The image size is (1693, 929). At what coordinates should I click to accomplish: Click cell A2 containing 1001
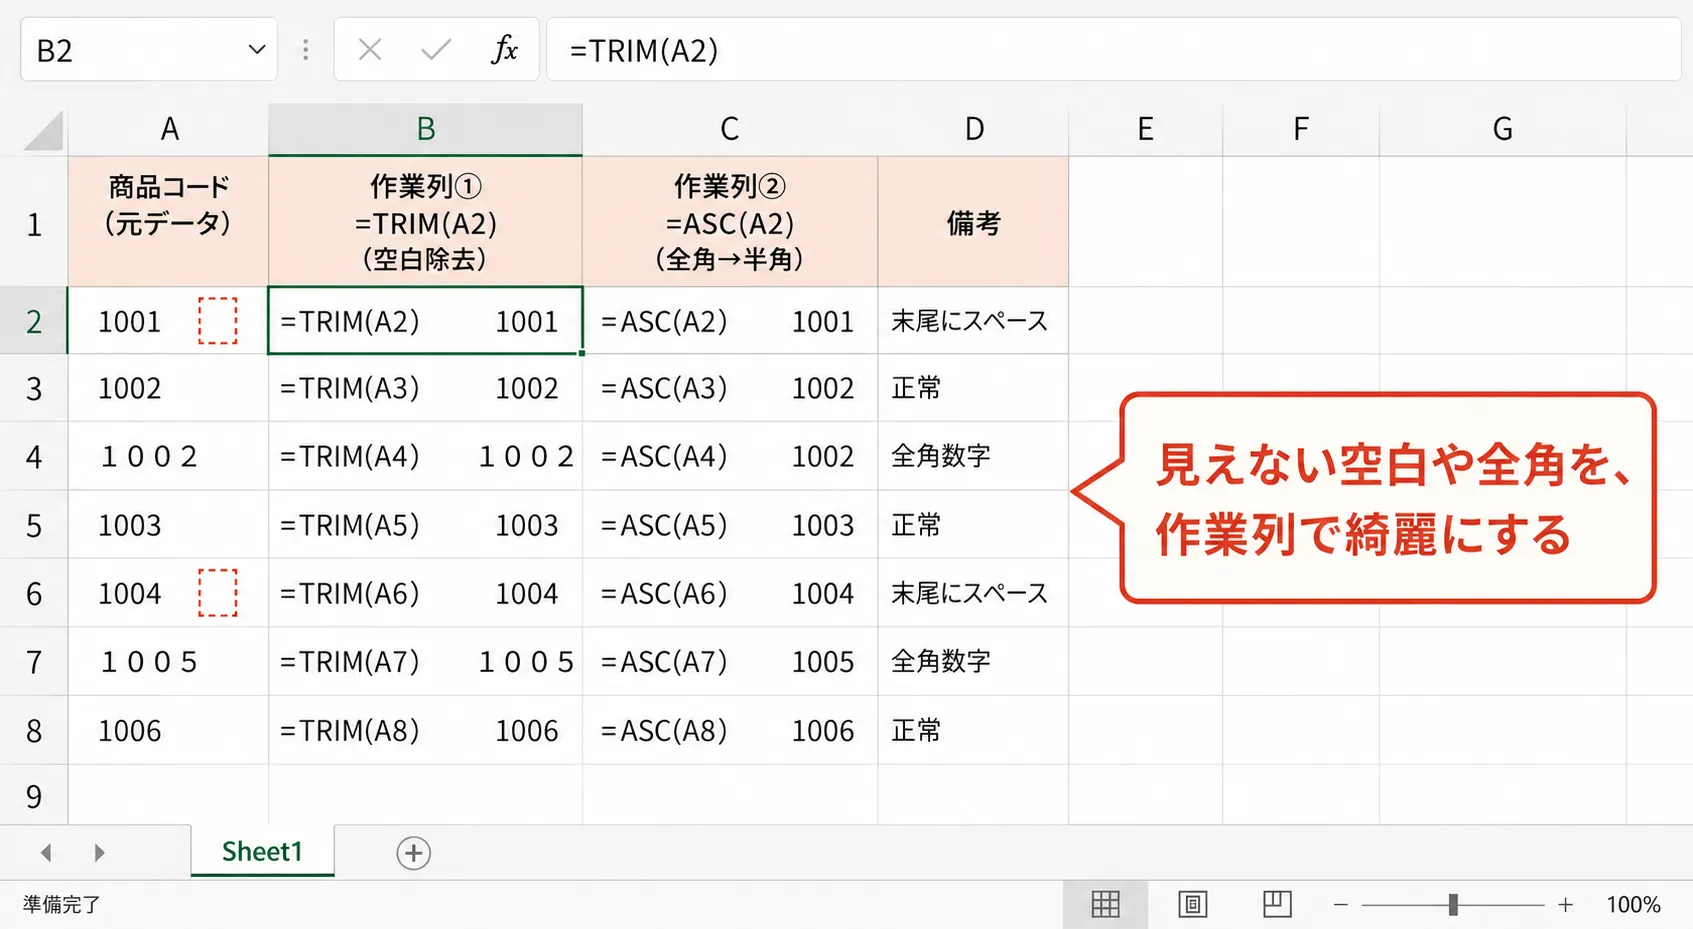click(168, 321)
